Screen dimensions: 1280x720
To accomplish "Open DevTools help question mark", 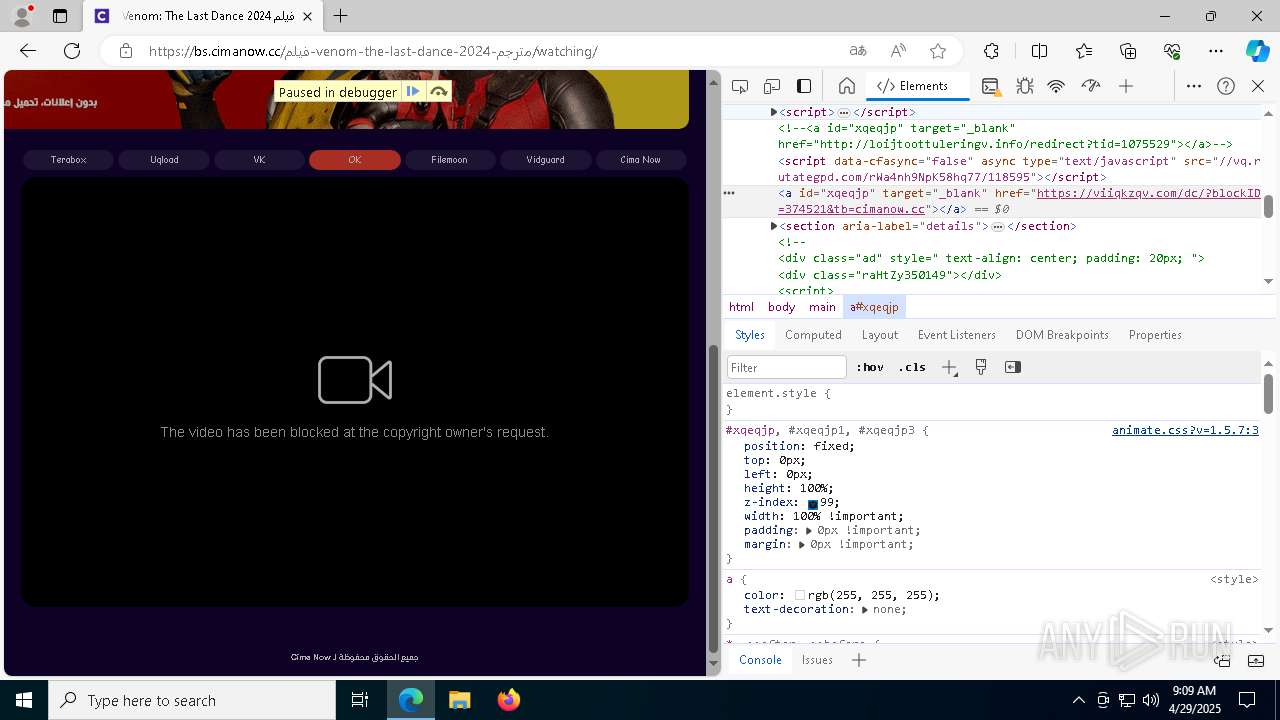I will point(1226,86).
